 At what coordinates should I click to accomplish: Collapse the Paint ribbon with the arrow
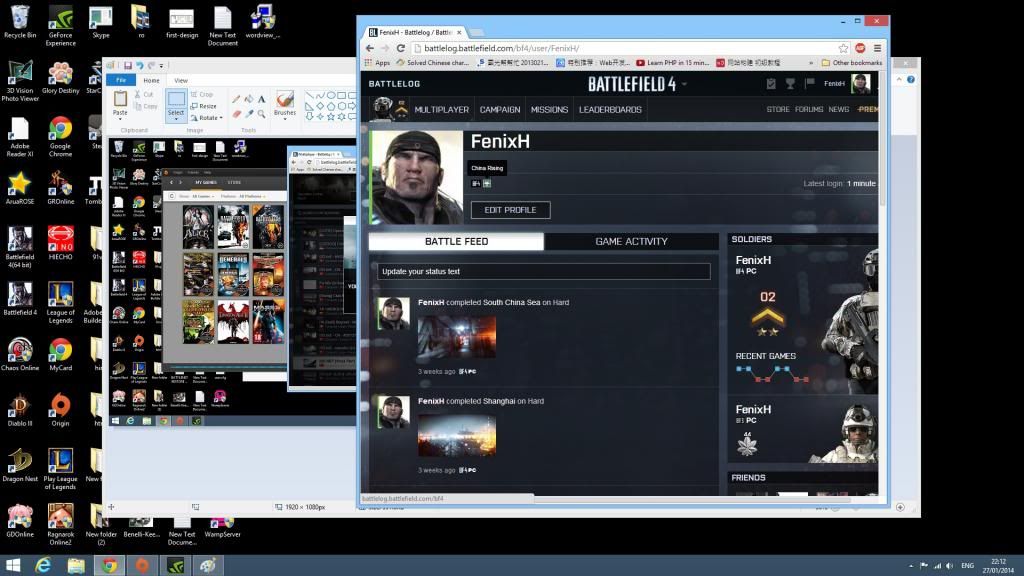pos(899,80)
